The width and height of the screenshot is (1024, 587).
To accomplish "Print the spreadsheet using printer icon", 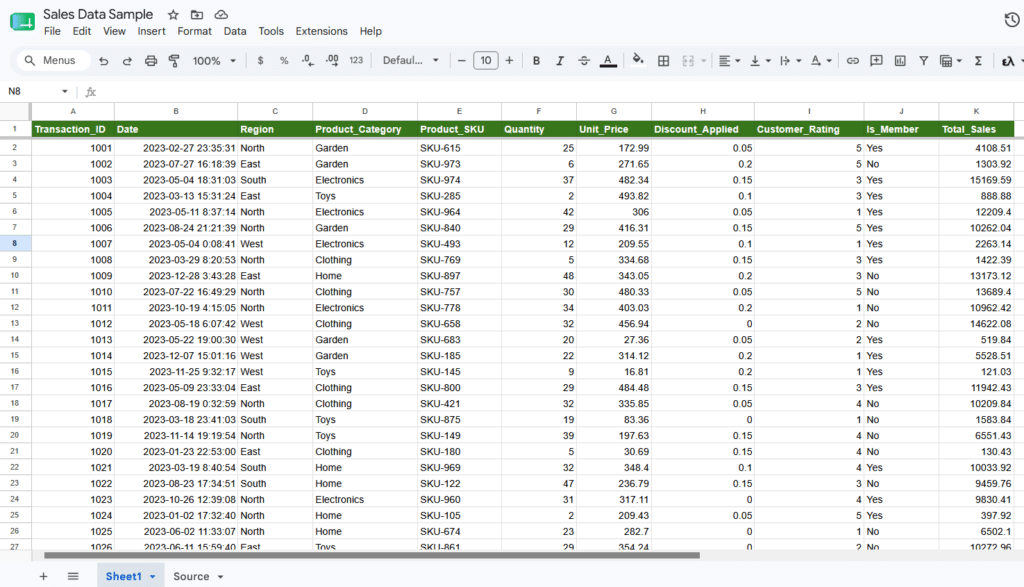I will pyautogui.click(x=151, y=61).
